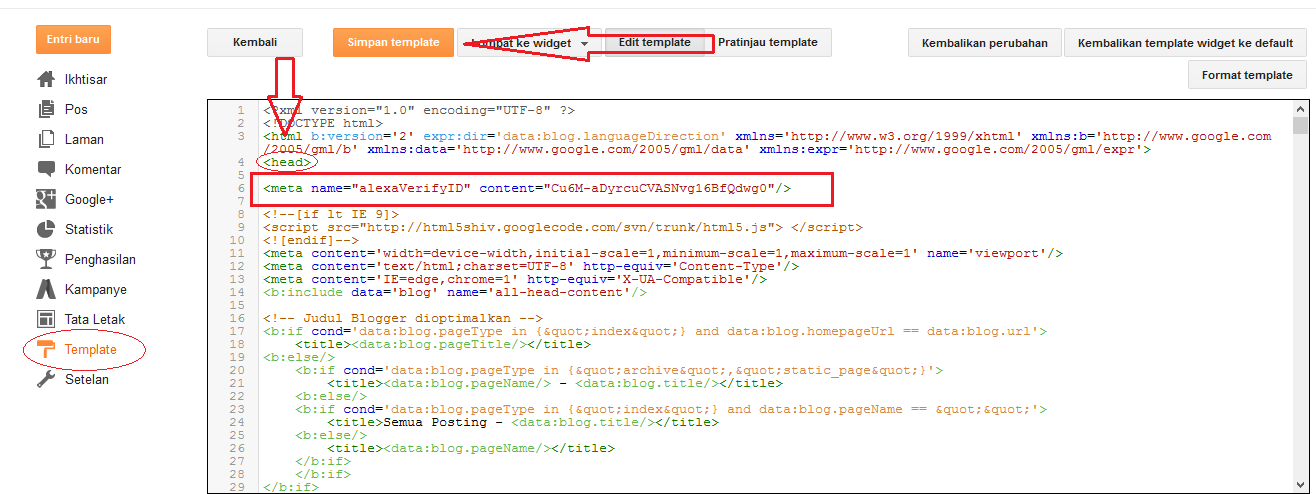This screenshot has height=494, width=1316.
Task: Click the <!--[if lt IE 9]> line
Action: (331, 213)
